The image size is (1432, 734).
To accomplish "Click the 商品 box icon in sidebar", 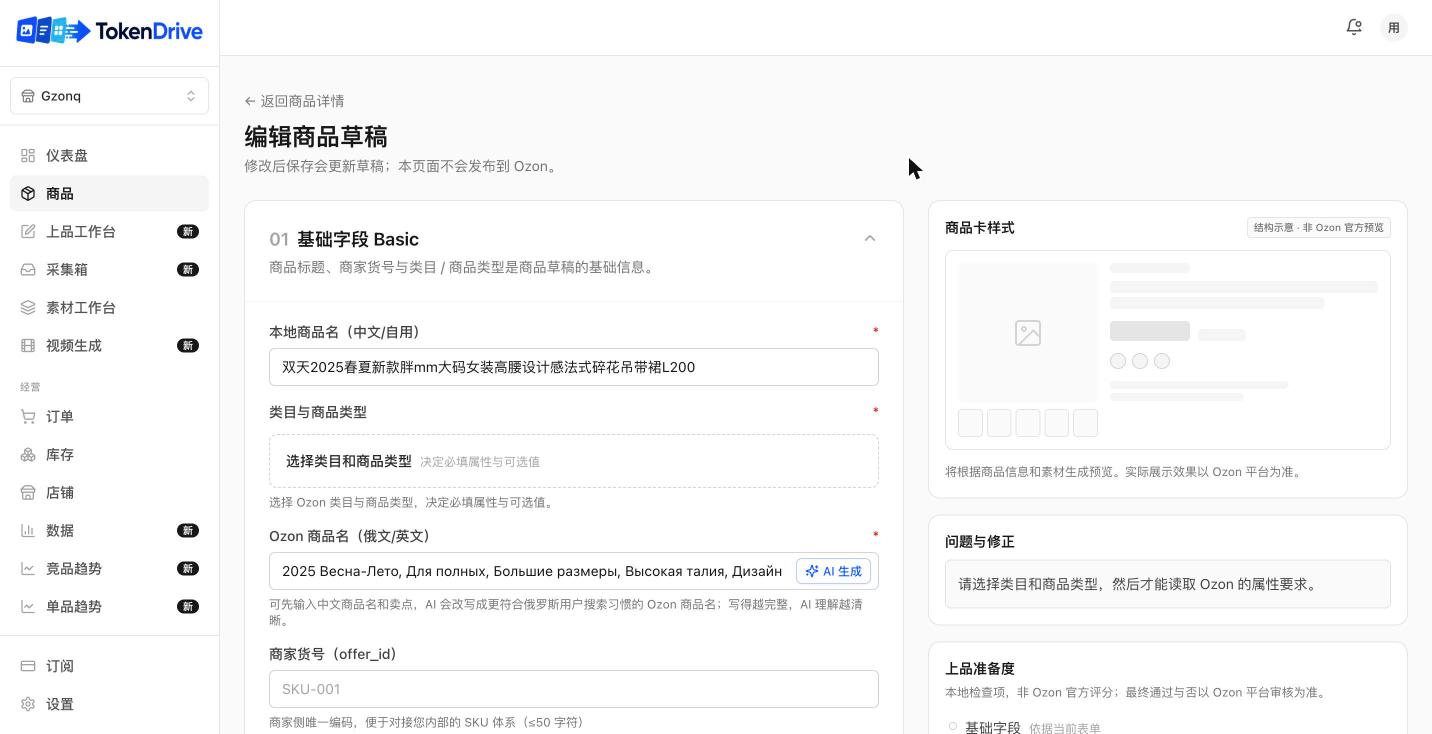I will pos(28,193).
